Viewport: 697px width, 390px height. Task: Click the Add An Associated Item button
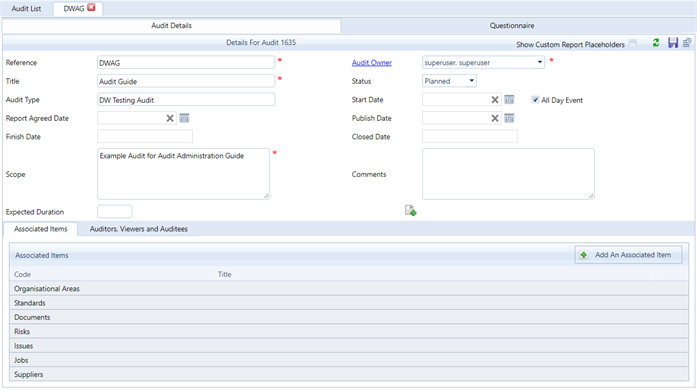tap(628, 255)
